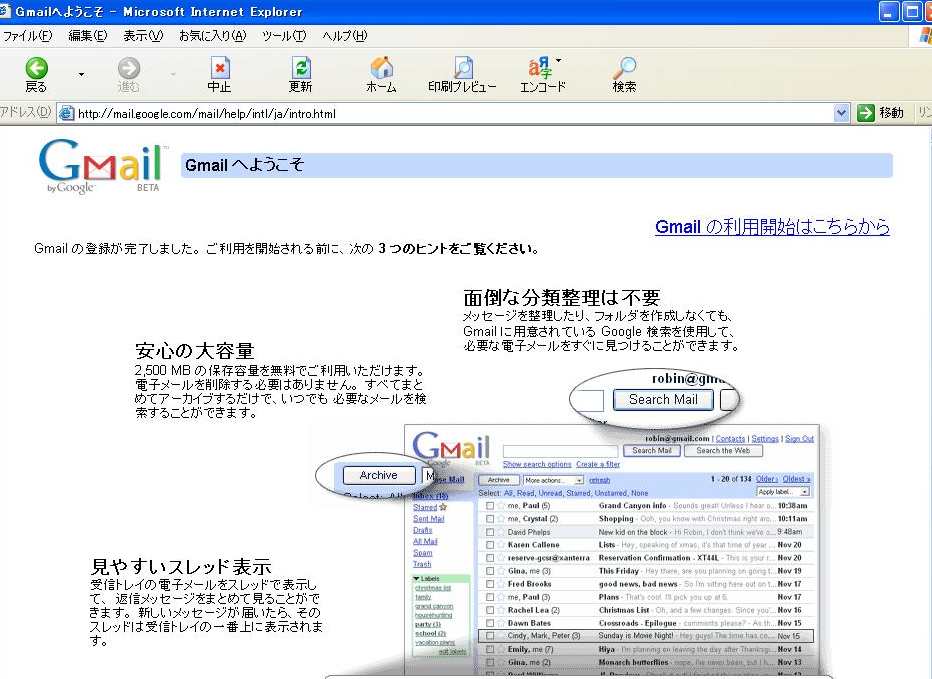Click the sentence starting Gmail の登録が完了しました
The image size is (932, 679).
287,249
